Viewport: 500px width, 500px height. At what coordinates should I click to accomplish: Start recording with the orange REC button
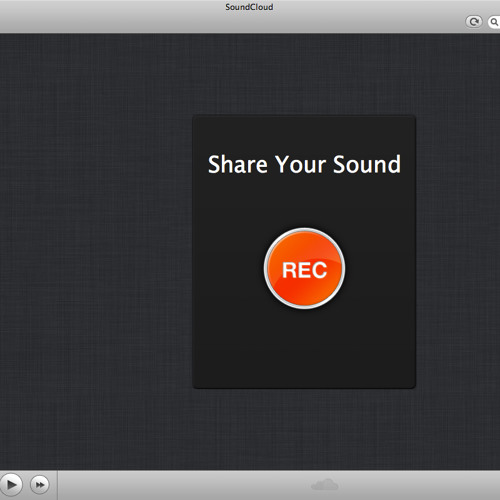click(304, 269)
